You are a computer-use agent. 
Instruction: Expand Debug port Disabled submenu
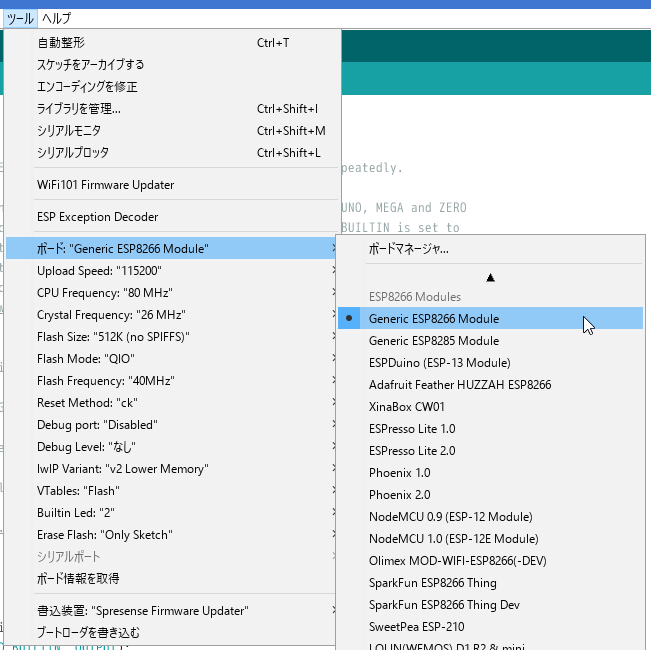[x=171, y=425]
